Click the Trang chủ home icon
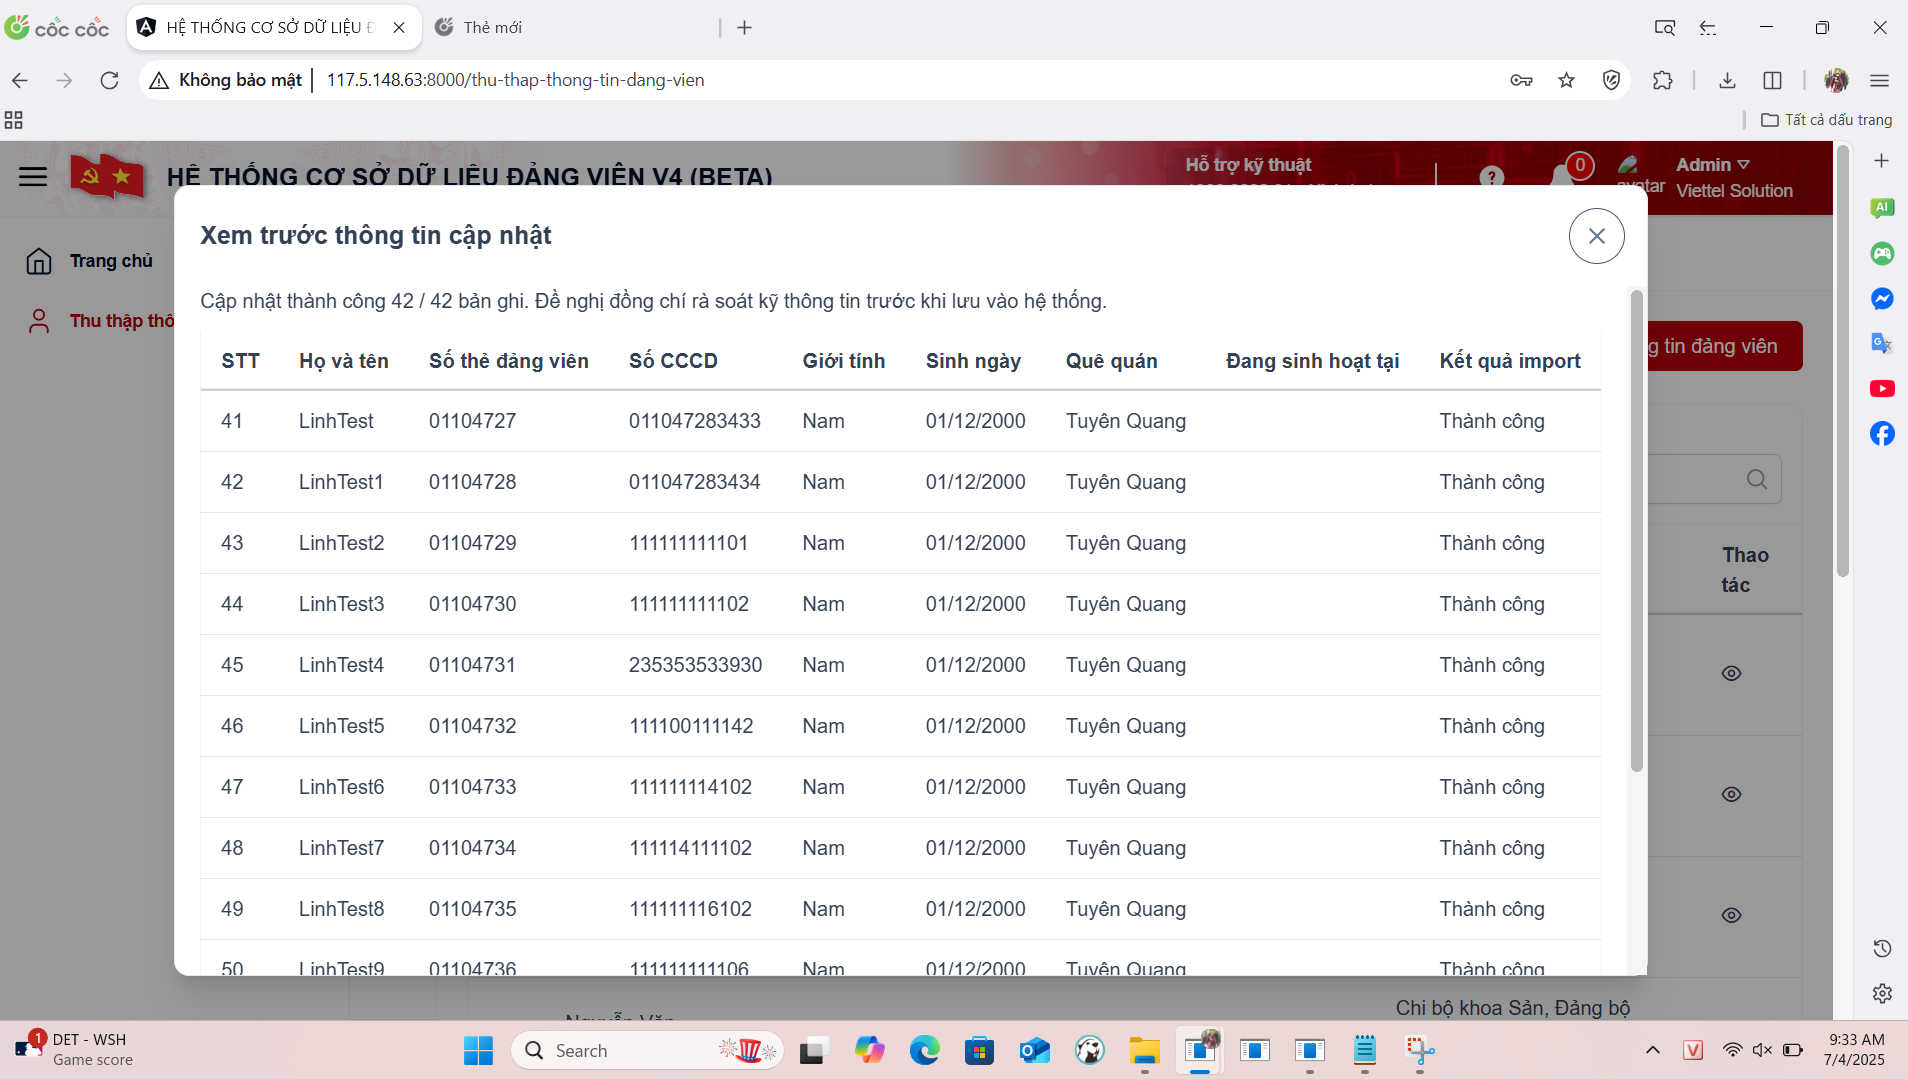 pyautogui.click(x=39, y=261)
